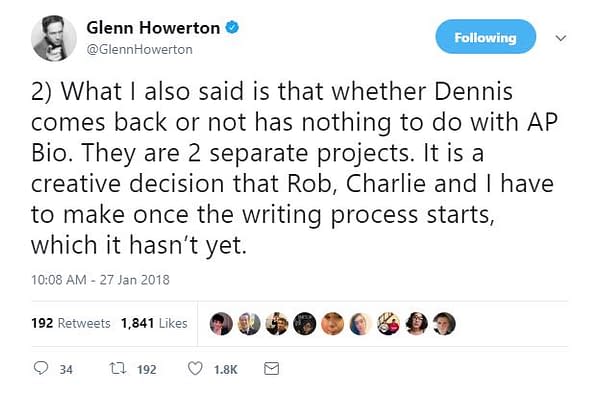600x393 pixels.
Task: Click the blue verified badge
Action: point(232,28)
